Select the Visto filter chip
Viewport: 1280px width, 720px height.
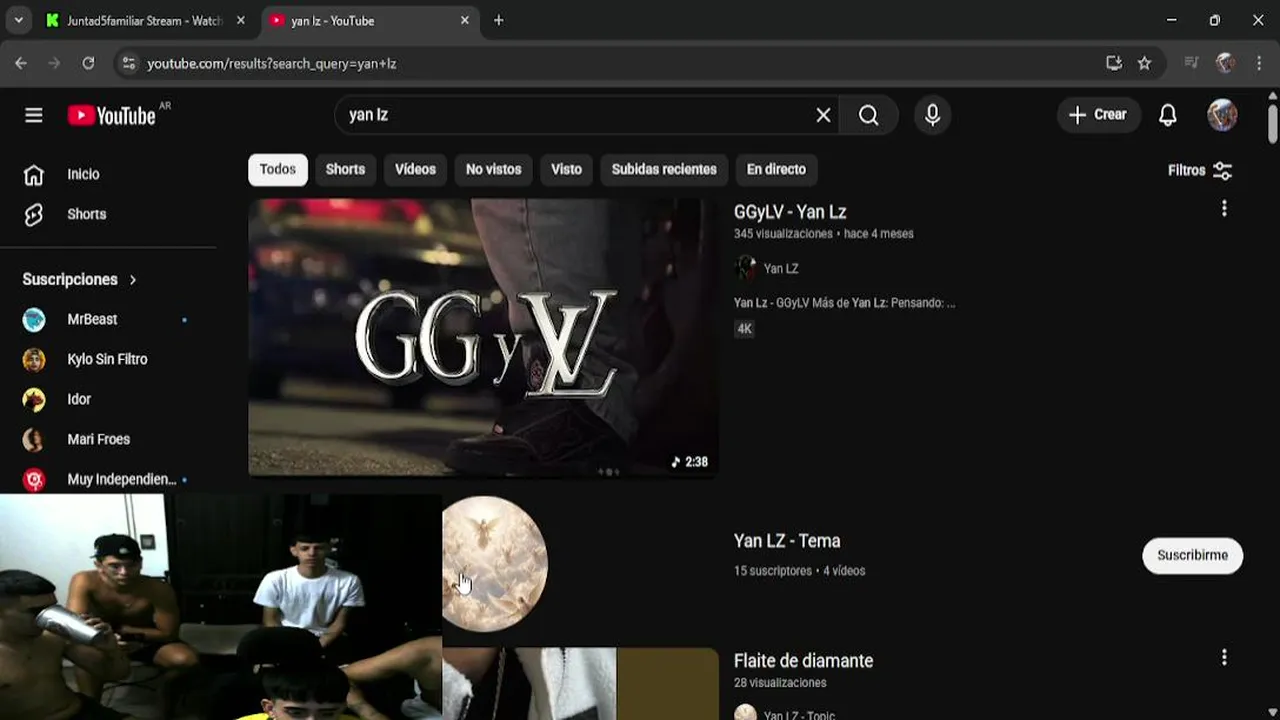566,170
